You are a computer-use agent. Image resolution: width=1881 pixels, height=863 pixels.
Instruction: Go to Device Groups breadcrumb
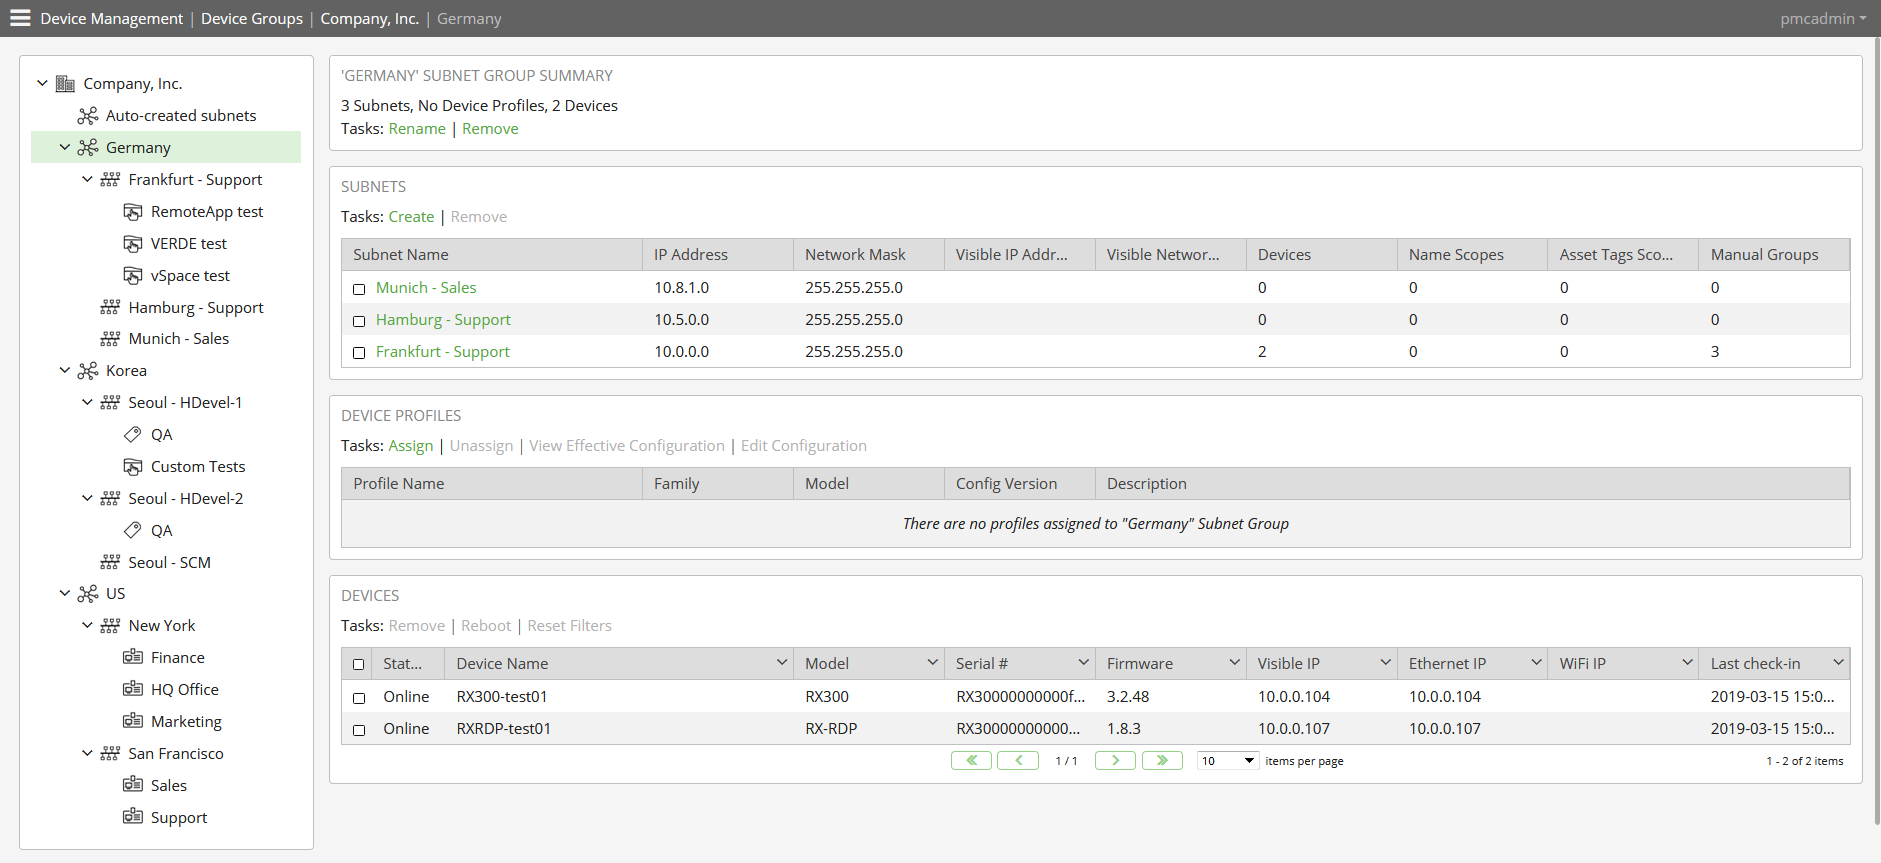coord(252,19)
